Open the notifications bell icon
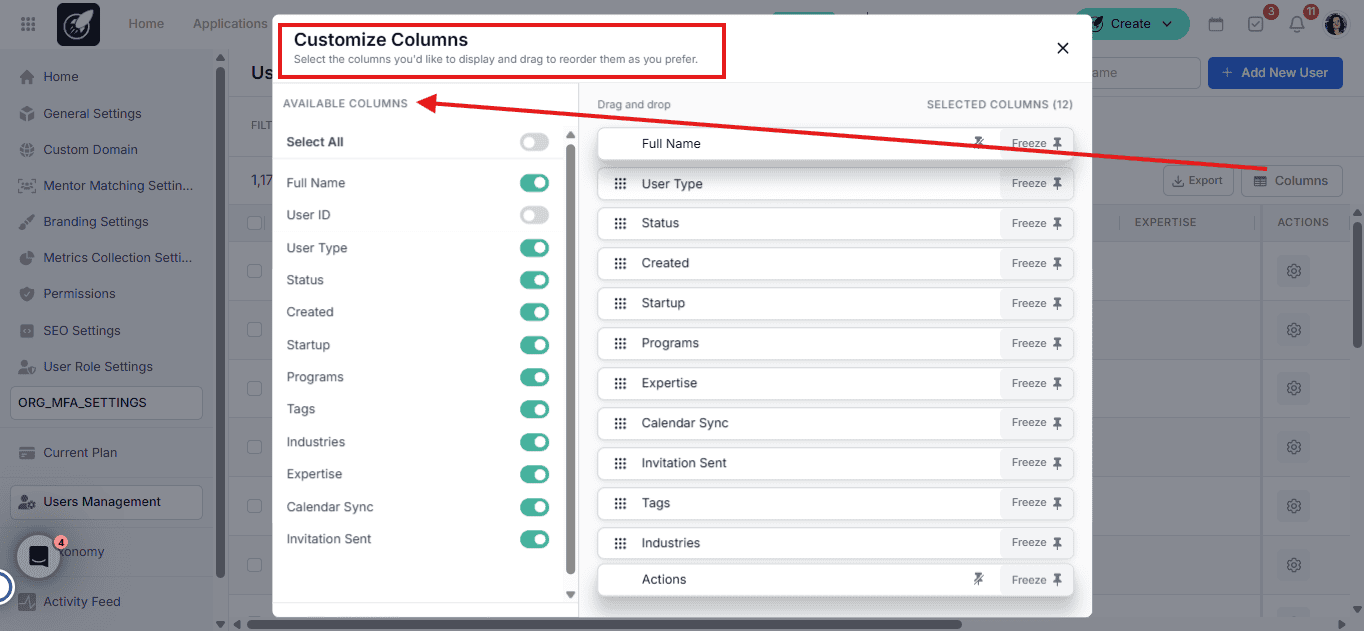Image resolution: width=1364 pixels, height=631 pixels. pos(1297,24)
